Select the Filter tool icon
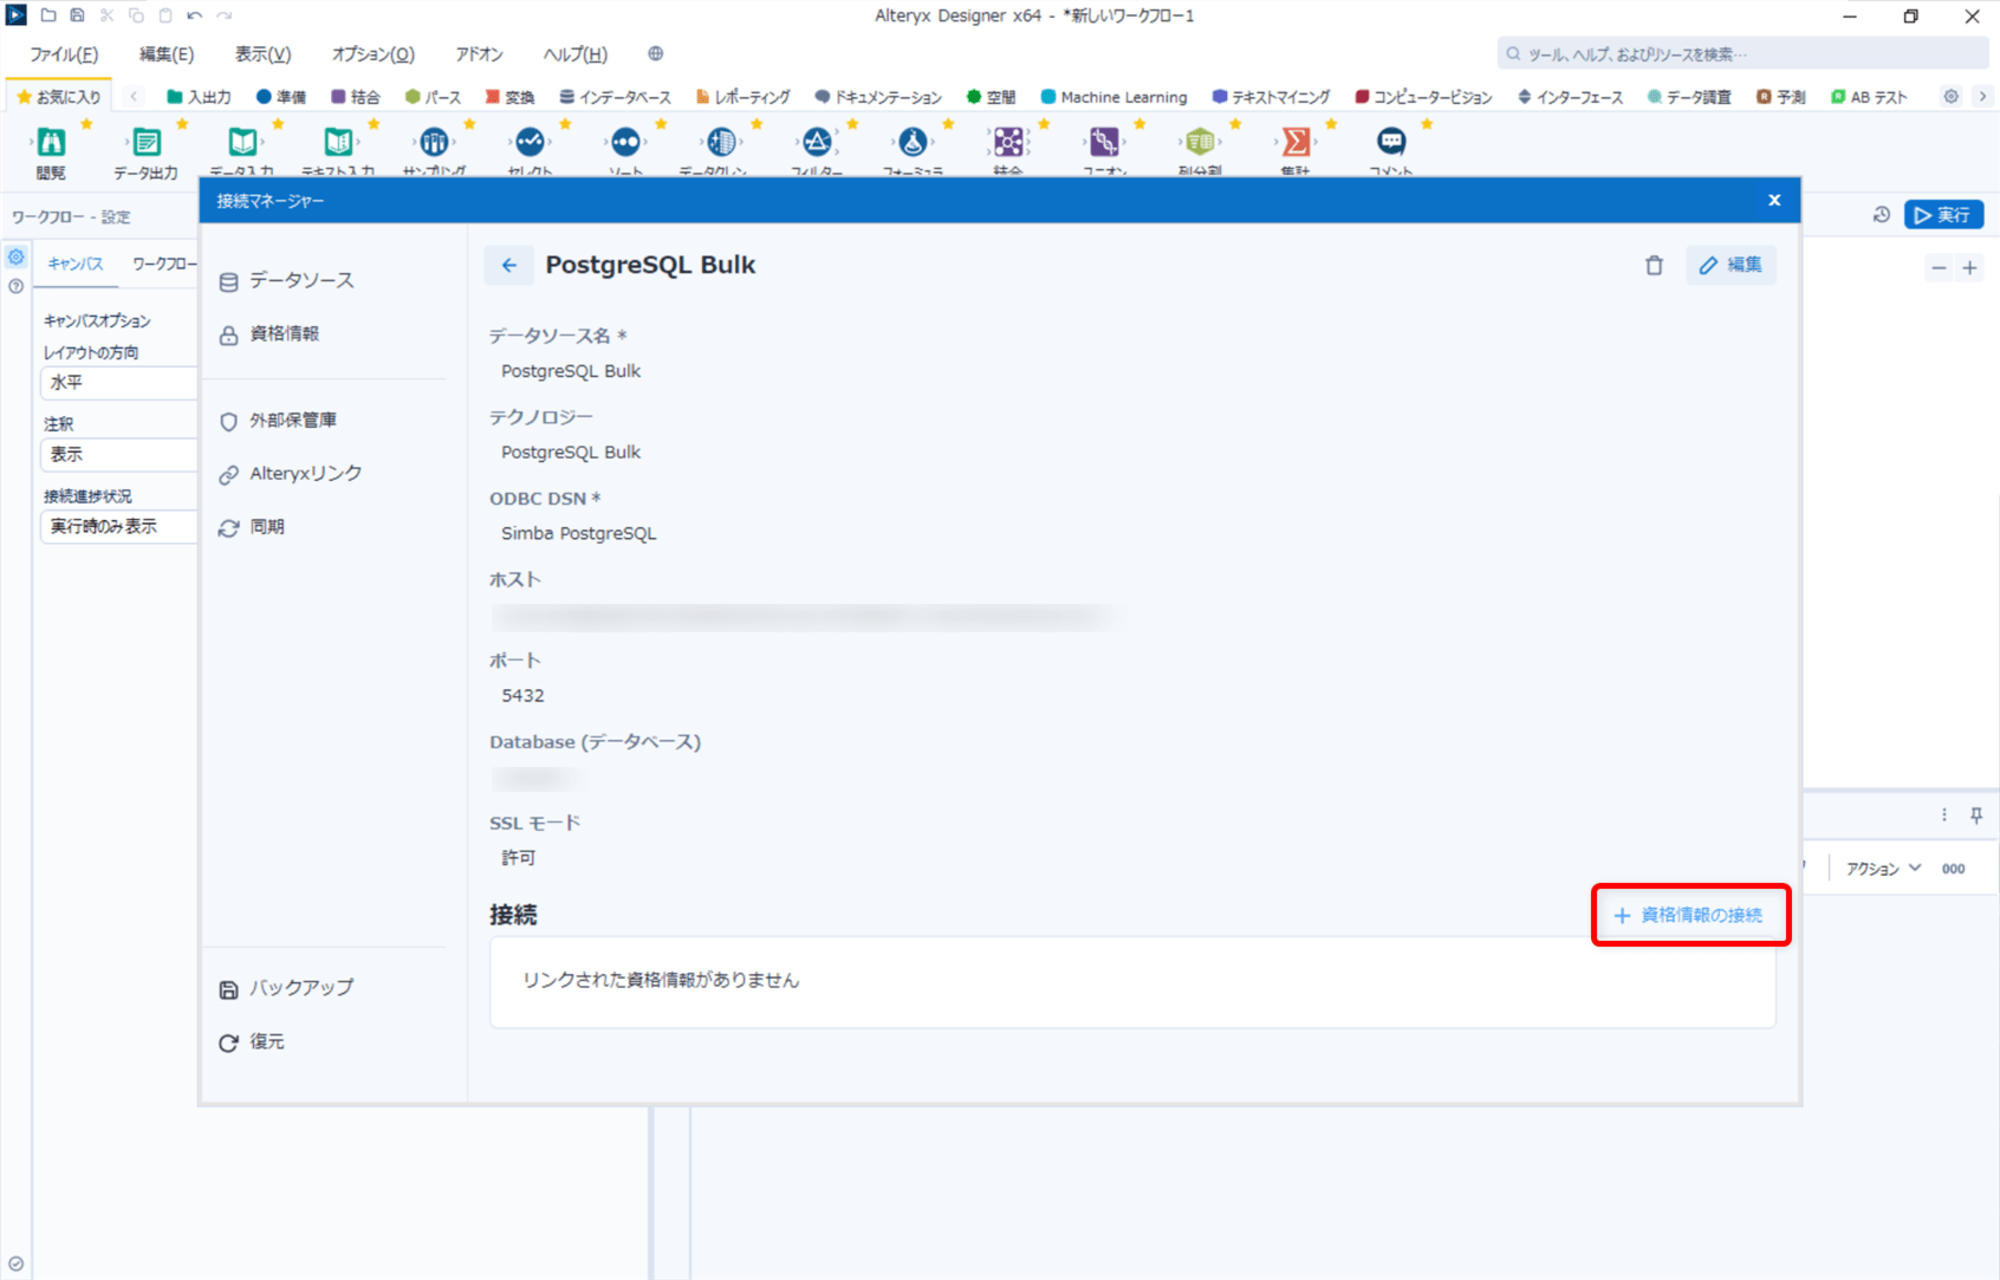 (x=817, y=142)
